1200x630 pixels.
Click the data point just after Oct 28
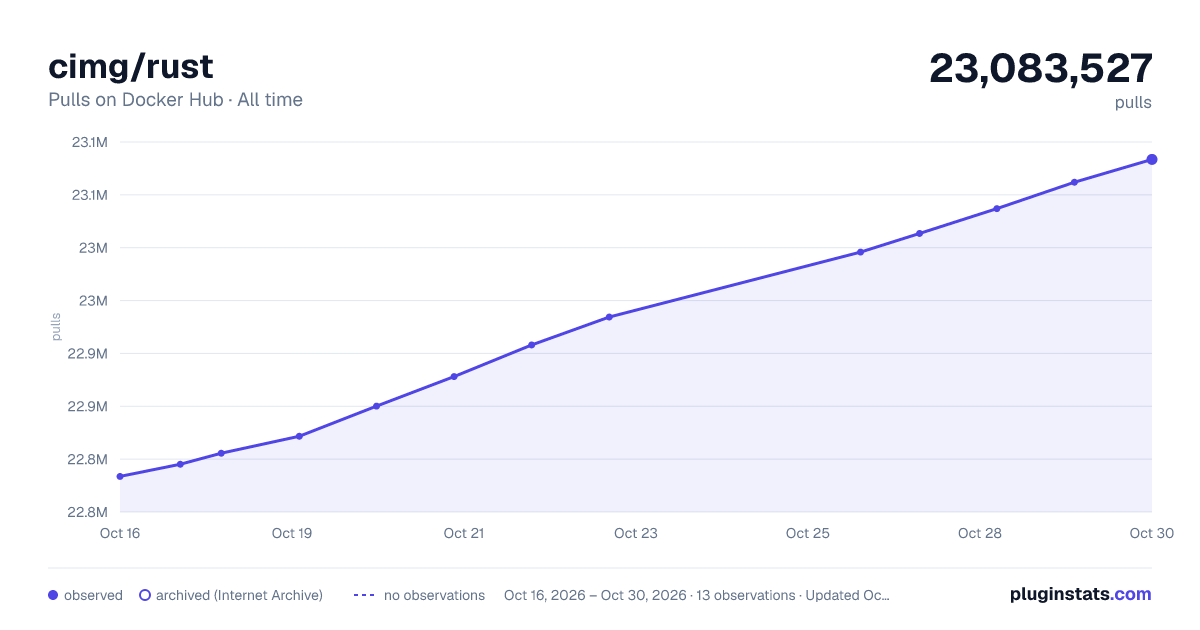click(x=997, y=209)
